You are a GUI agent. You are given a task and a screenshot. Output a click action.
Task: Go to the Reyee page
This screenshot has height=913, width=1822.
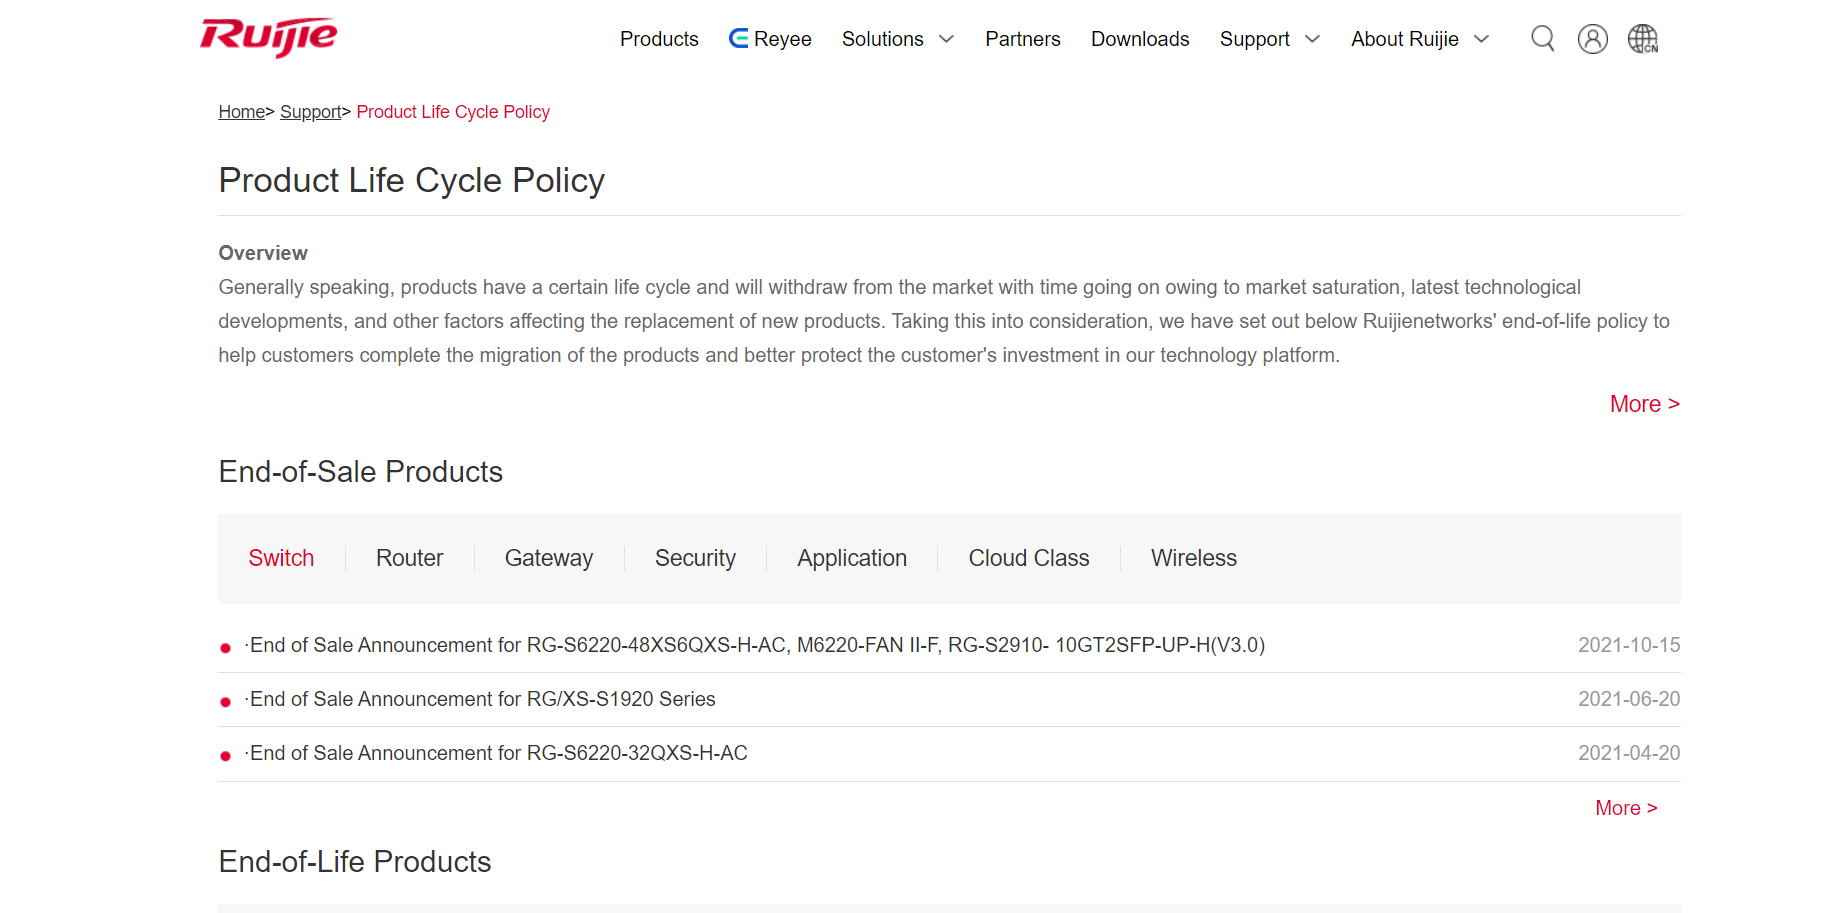770,39
